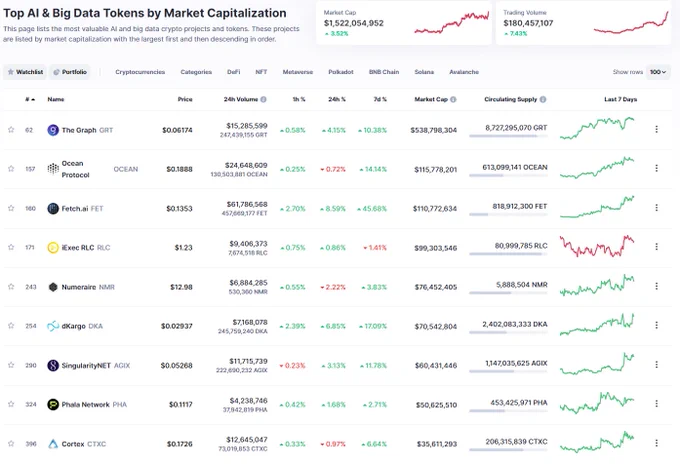Open info tooltip beside Market Cap header
The height and width of the screenshot is (464, 680).
453,99
